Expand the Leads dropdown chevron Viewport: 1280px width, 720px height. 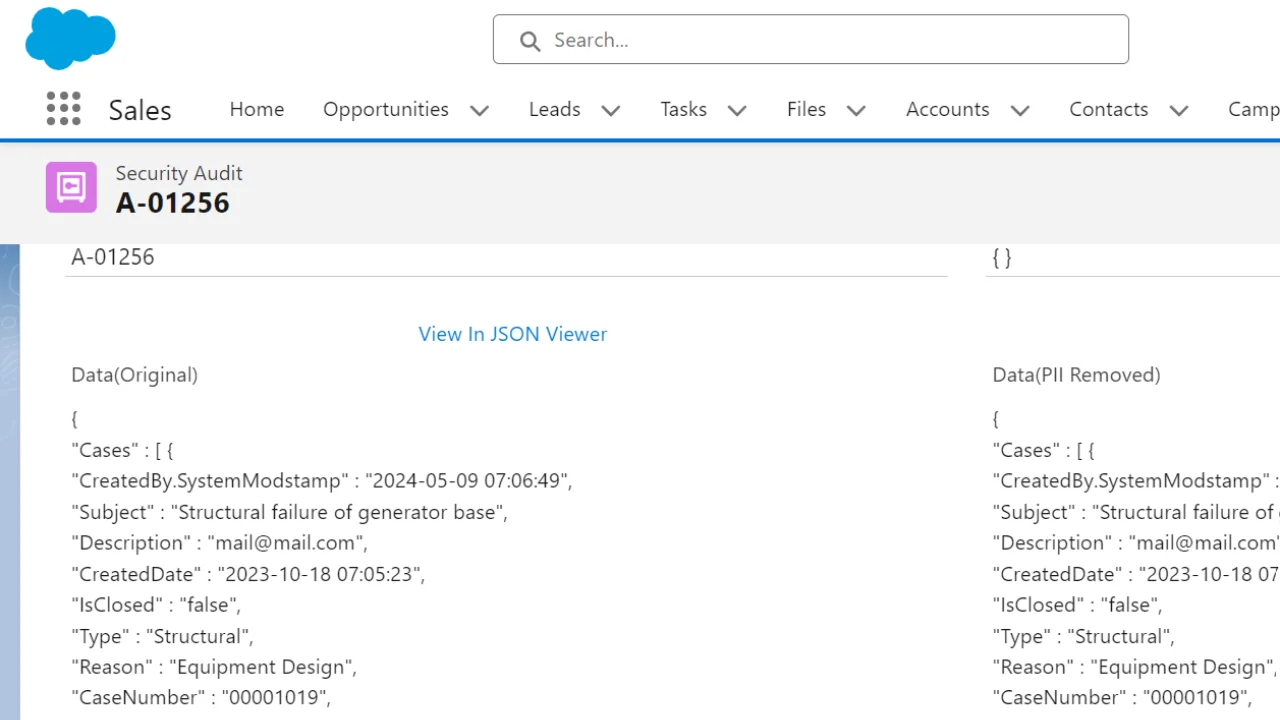point(611,110)
